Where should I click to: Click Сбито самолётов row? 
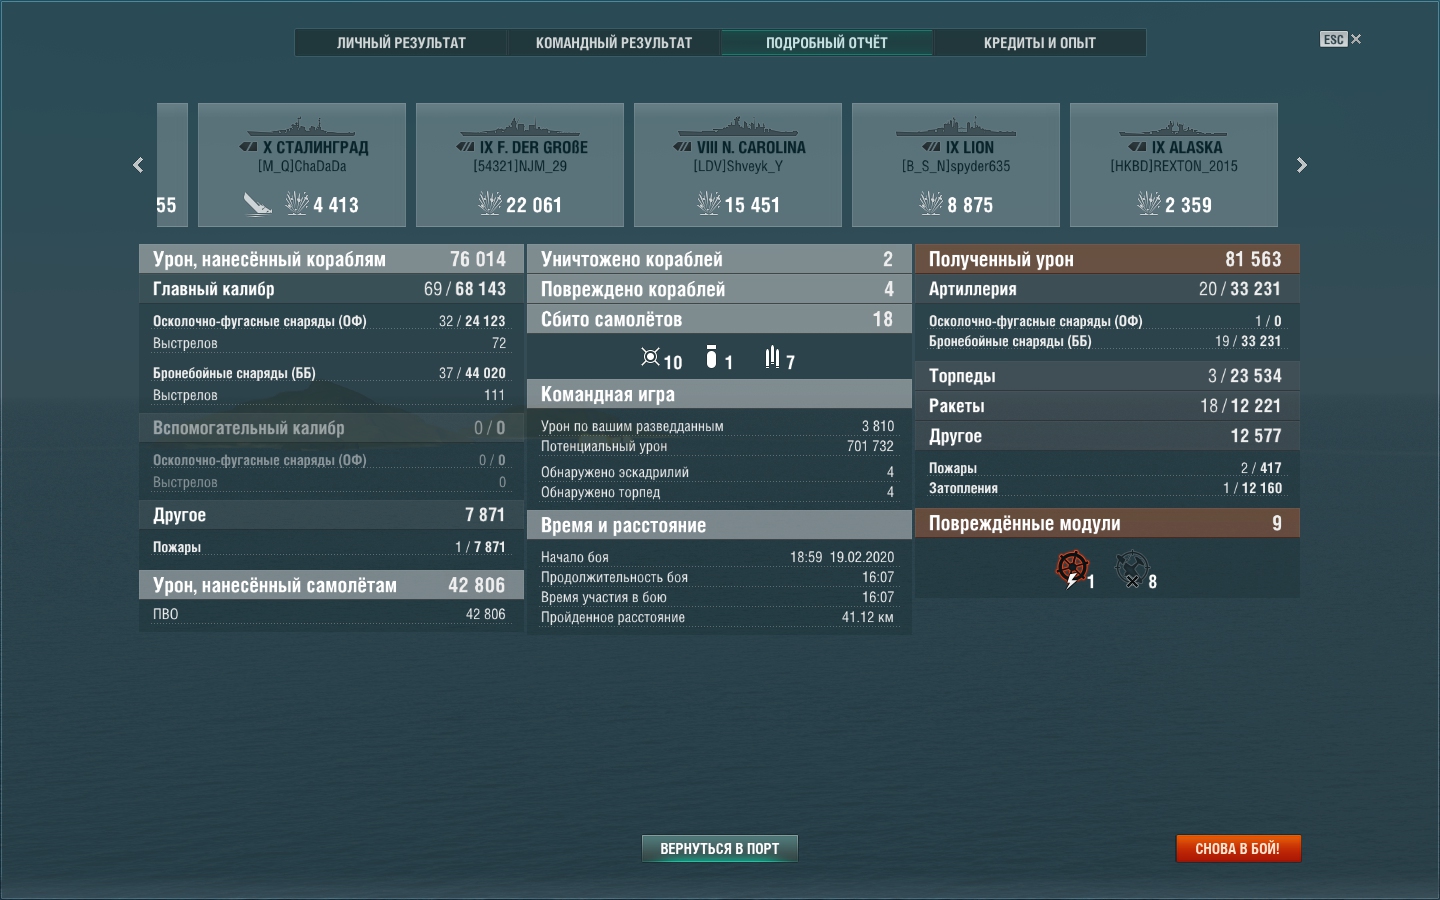coord(719,319)
